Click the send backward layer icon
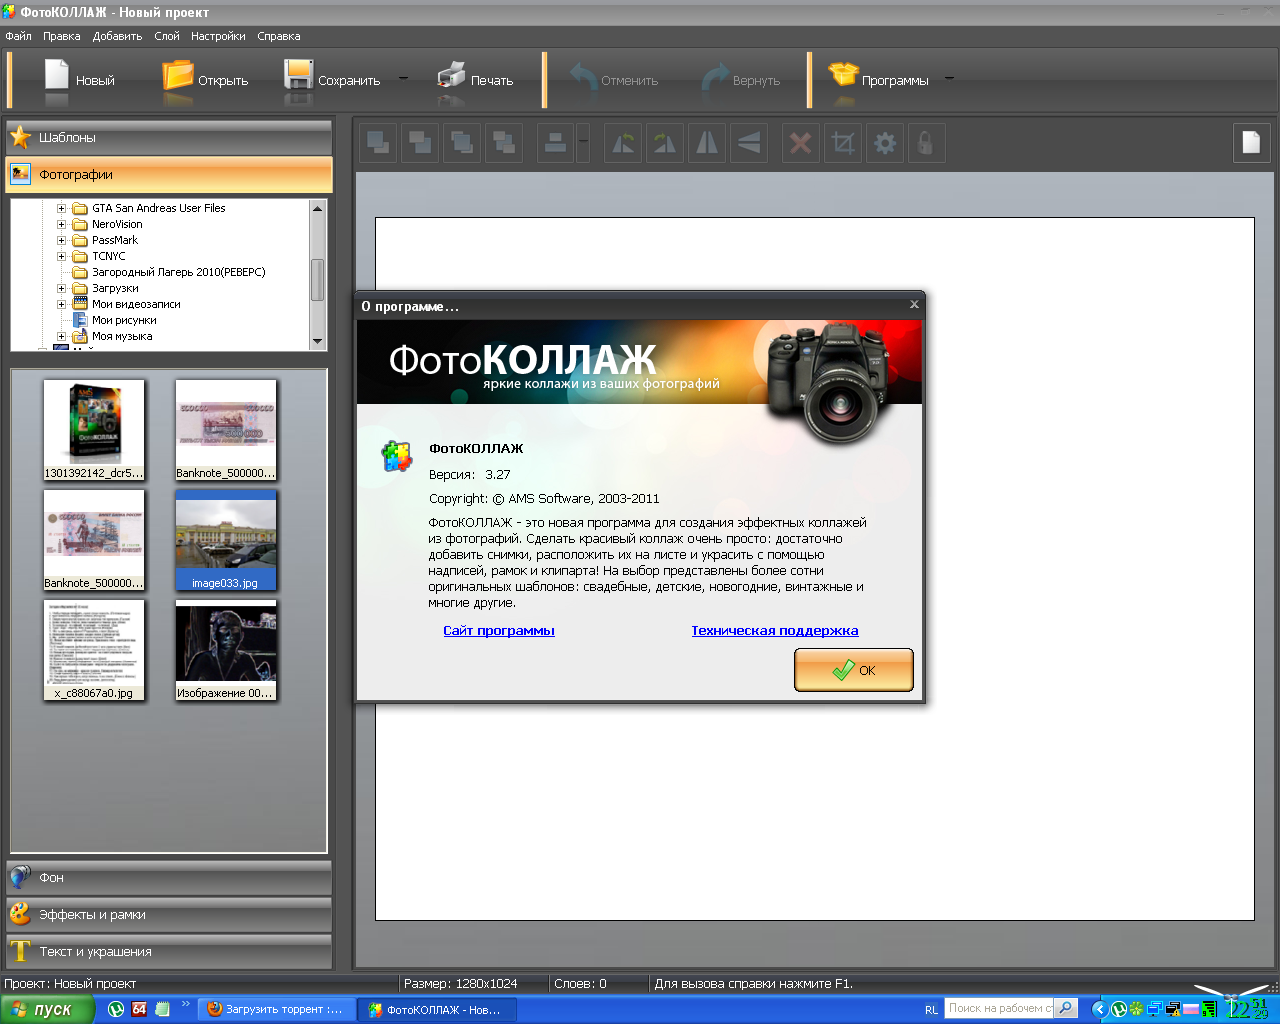1280x1024 pixels. point(504,143)
